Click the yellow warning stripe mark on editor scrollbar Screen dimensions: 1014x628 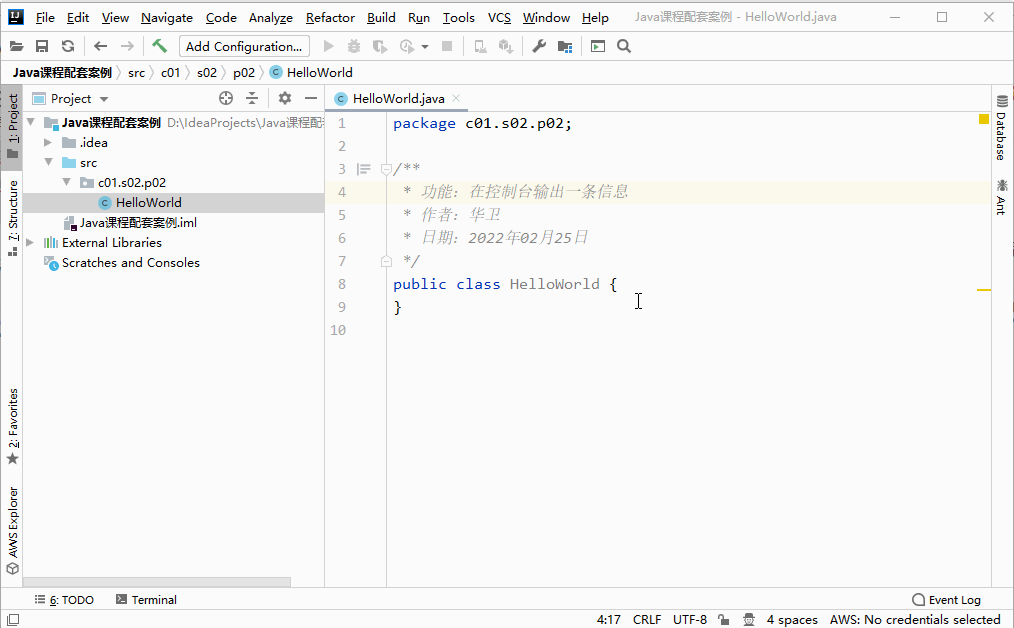pos(984,290)
